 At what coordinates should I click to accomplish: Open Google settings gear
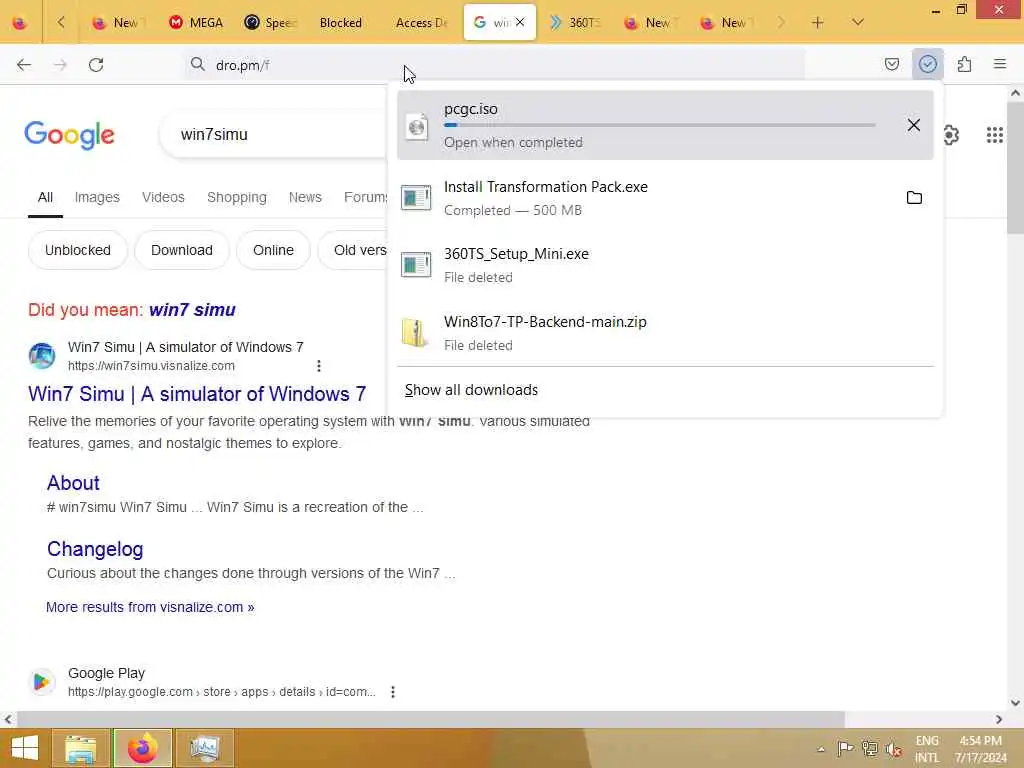click(x=951, y=135)
